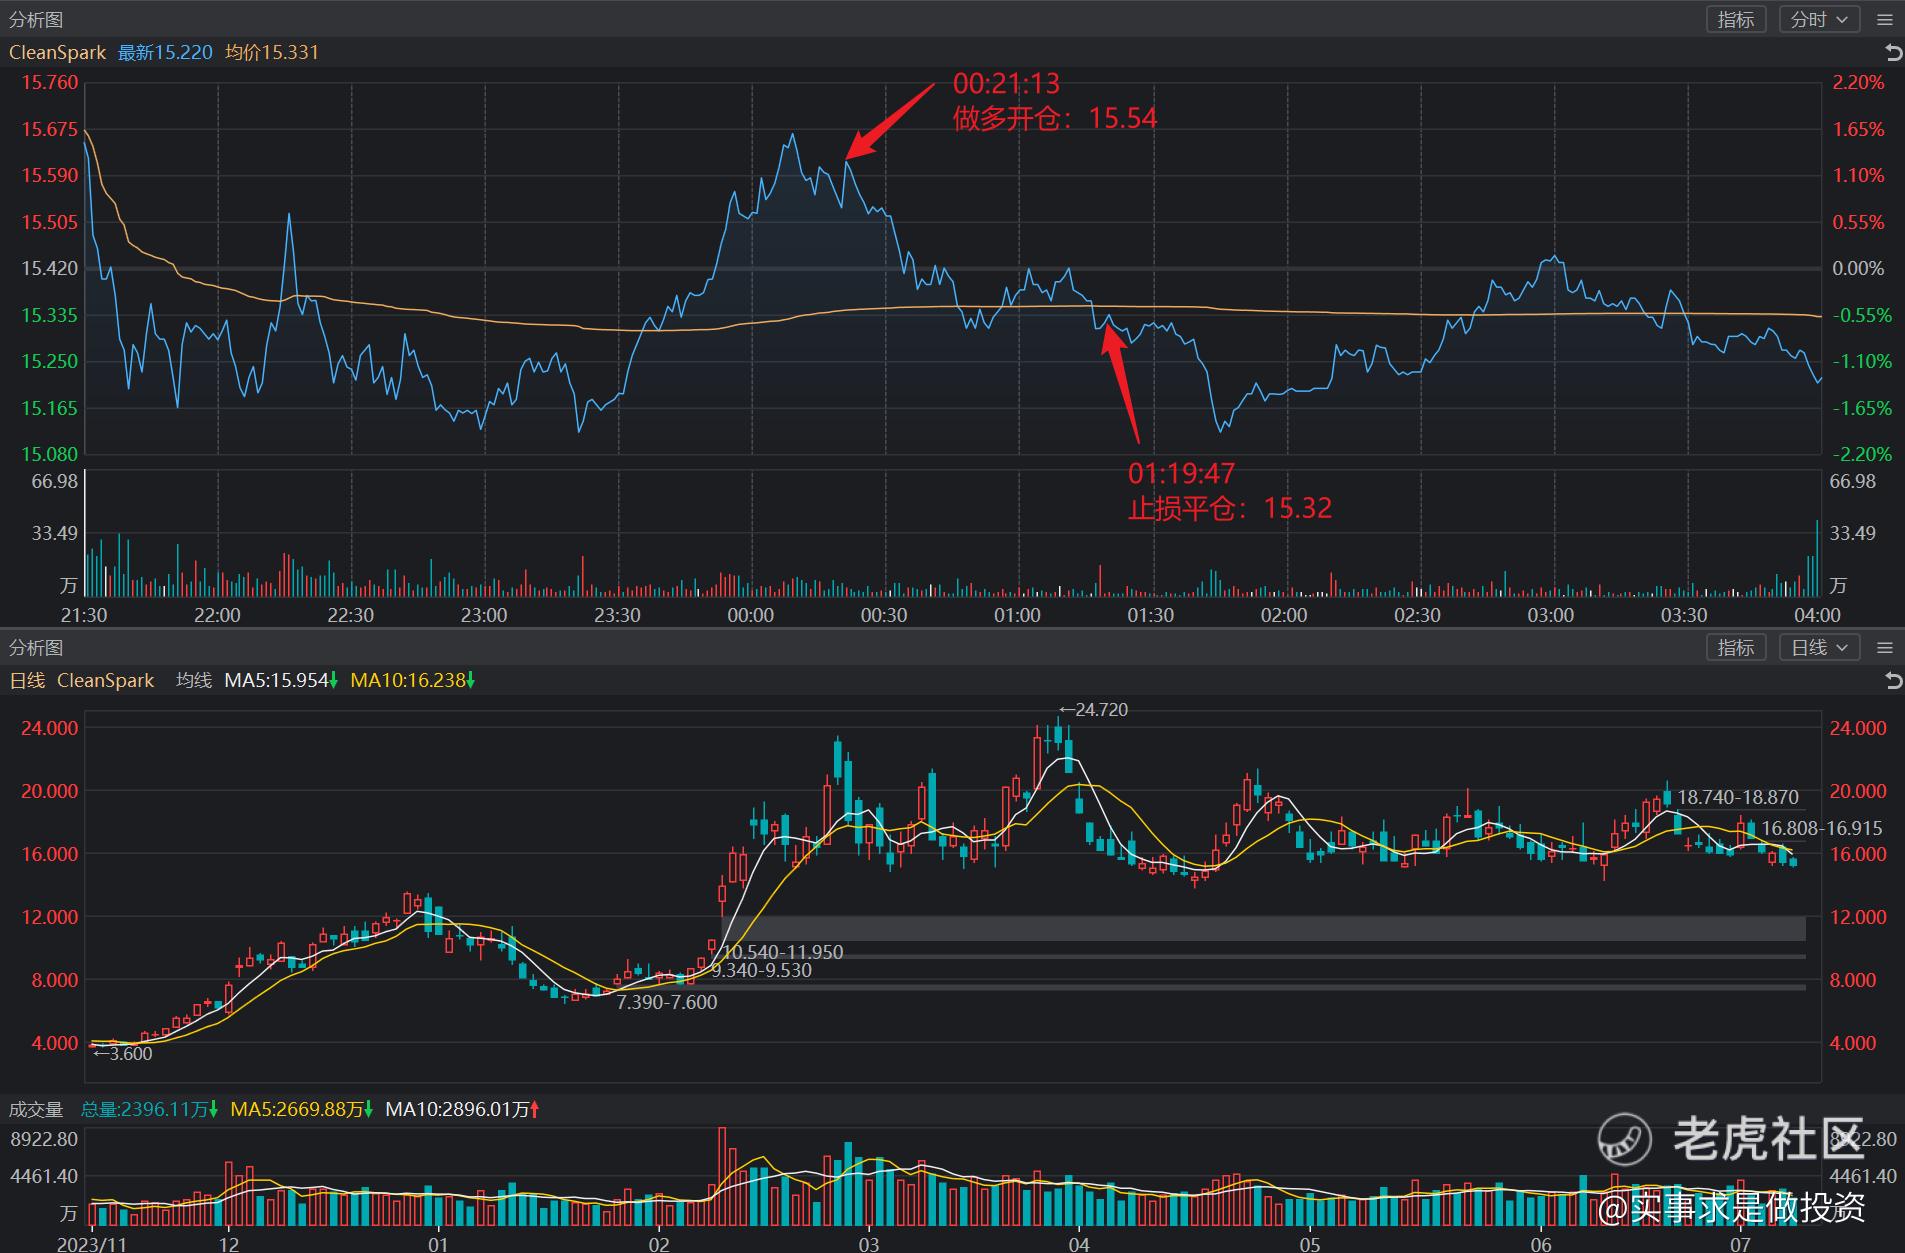
Task: Click the 03 month label on the daily axis
Action: pos(868,1244)
